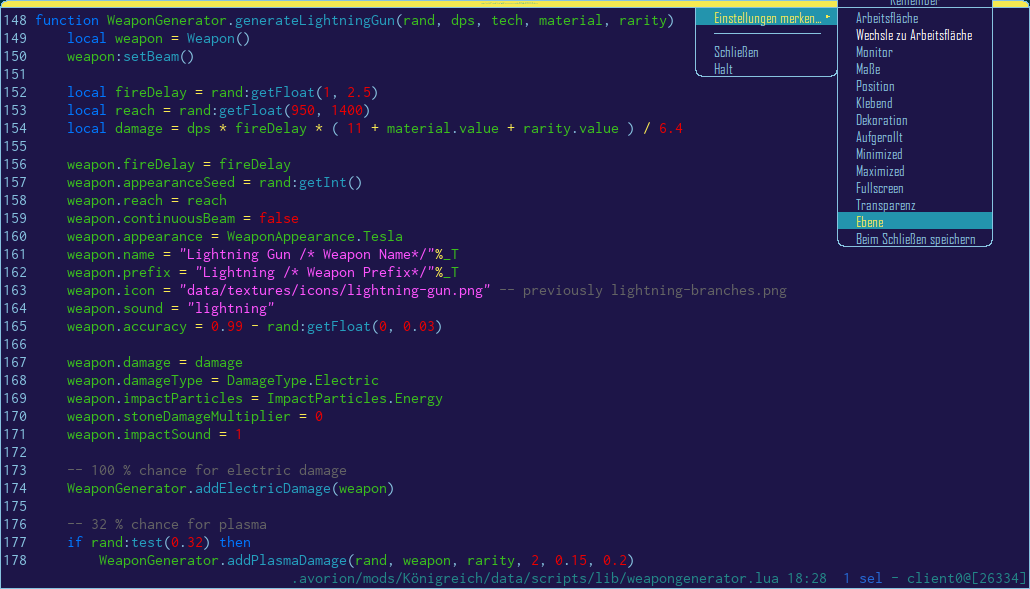
Task: Choose 'Schließen' in the window menu
Action: (x=736, y=52)
